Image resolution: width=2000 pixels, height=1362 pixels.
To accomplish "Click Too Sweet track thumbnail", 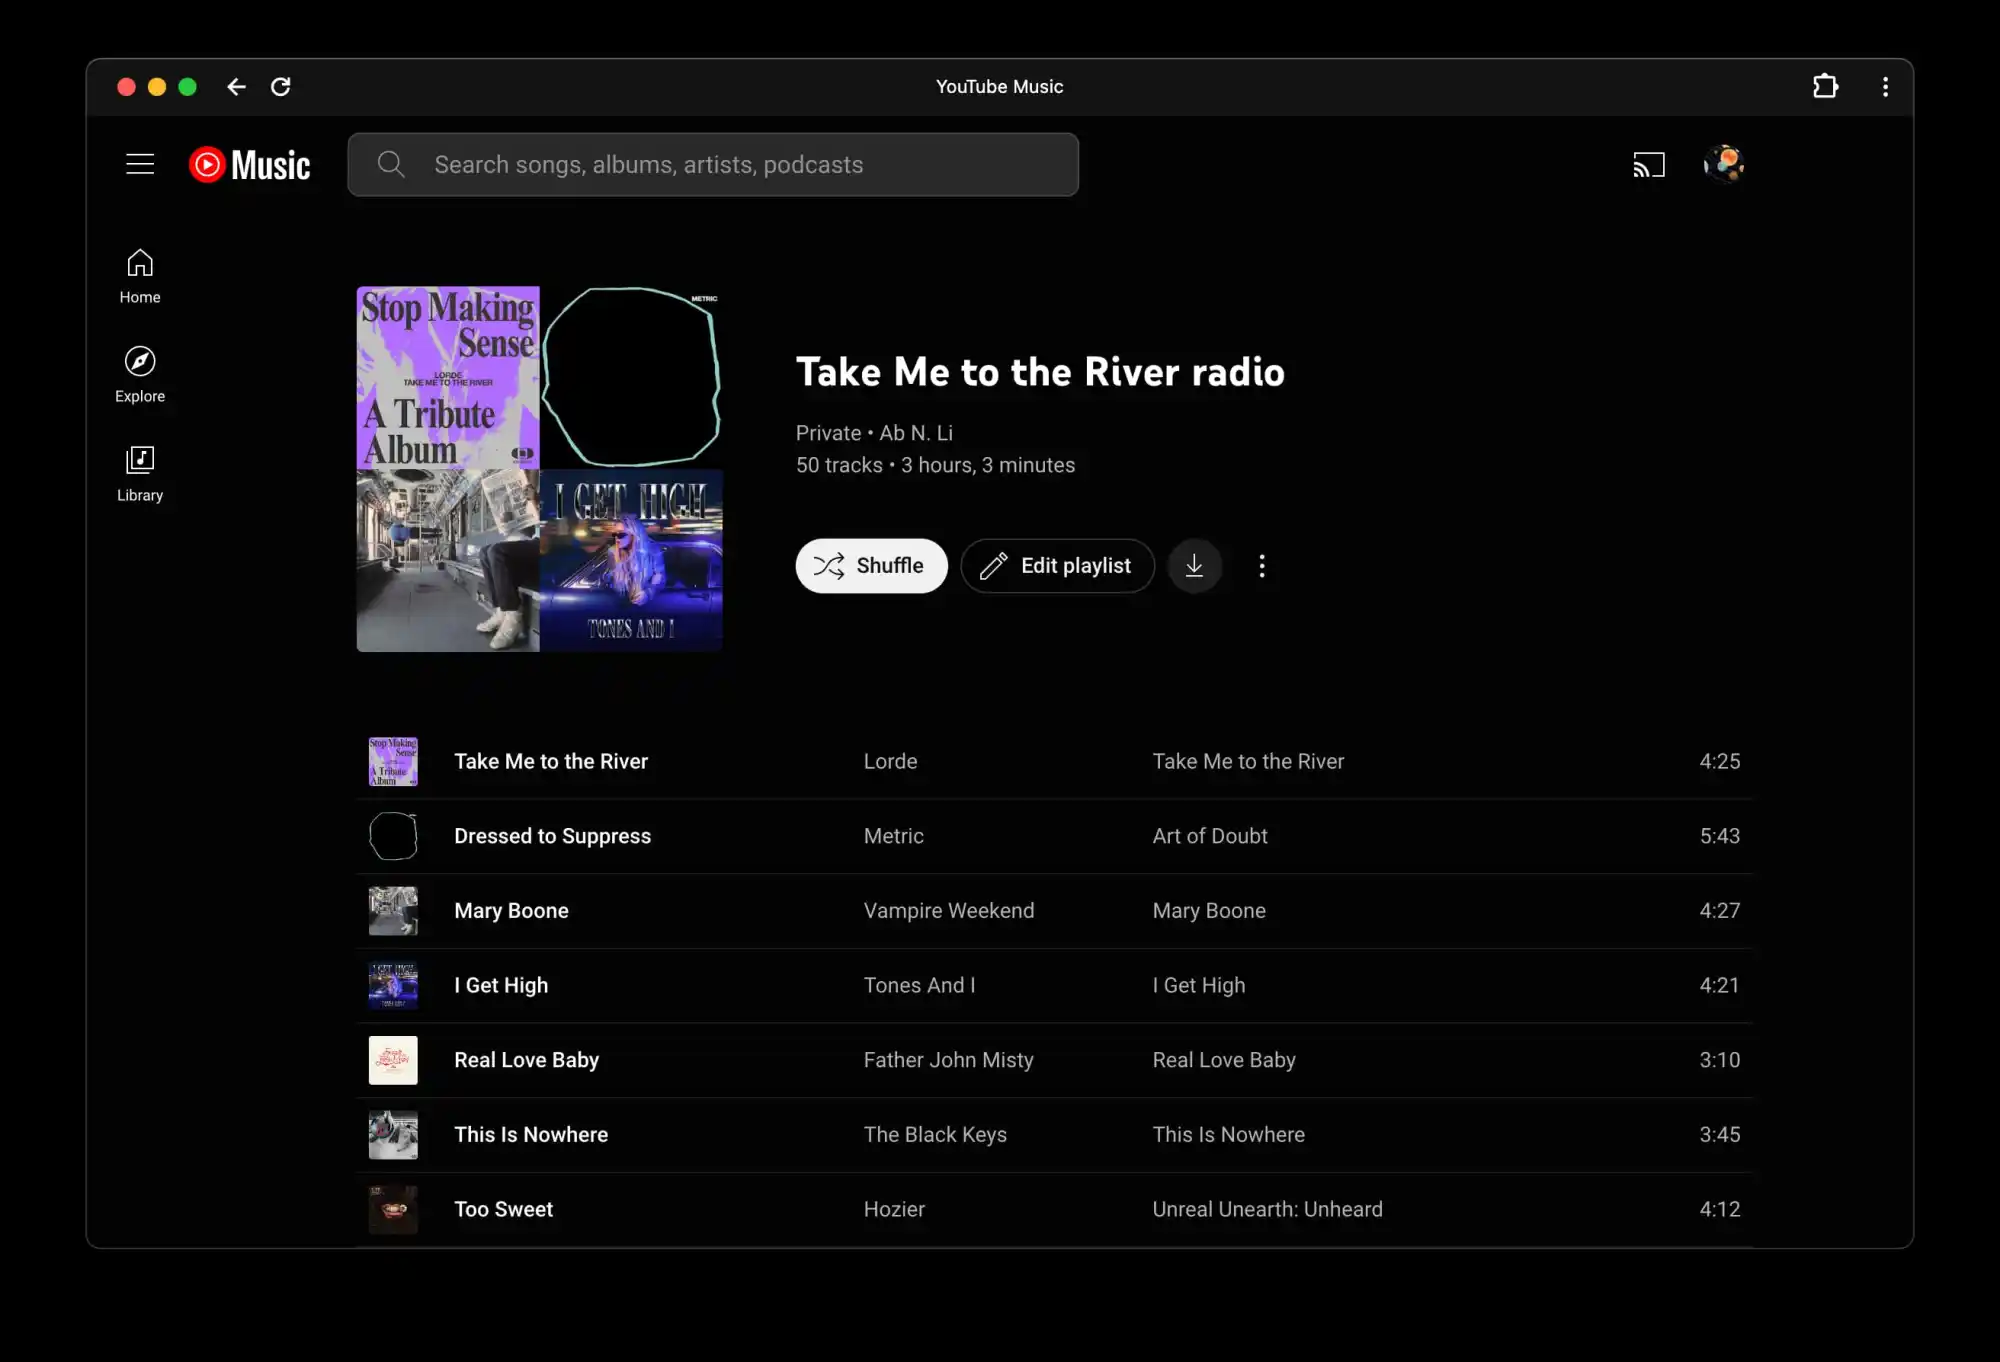I will 393,1209.
